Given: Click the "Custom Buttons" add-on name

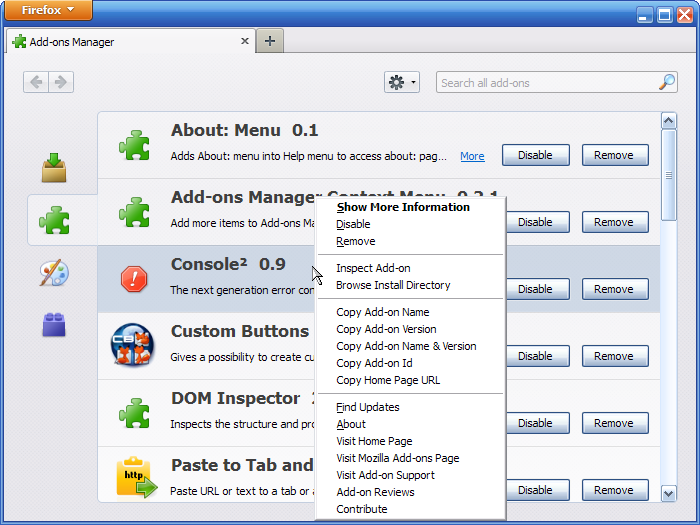Looking at the screenshot, I should pos(240,331).
